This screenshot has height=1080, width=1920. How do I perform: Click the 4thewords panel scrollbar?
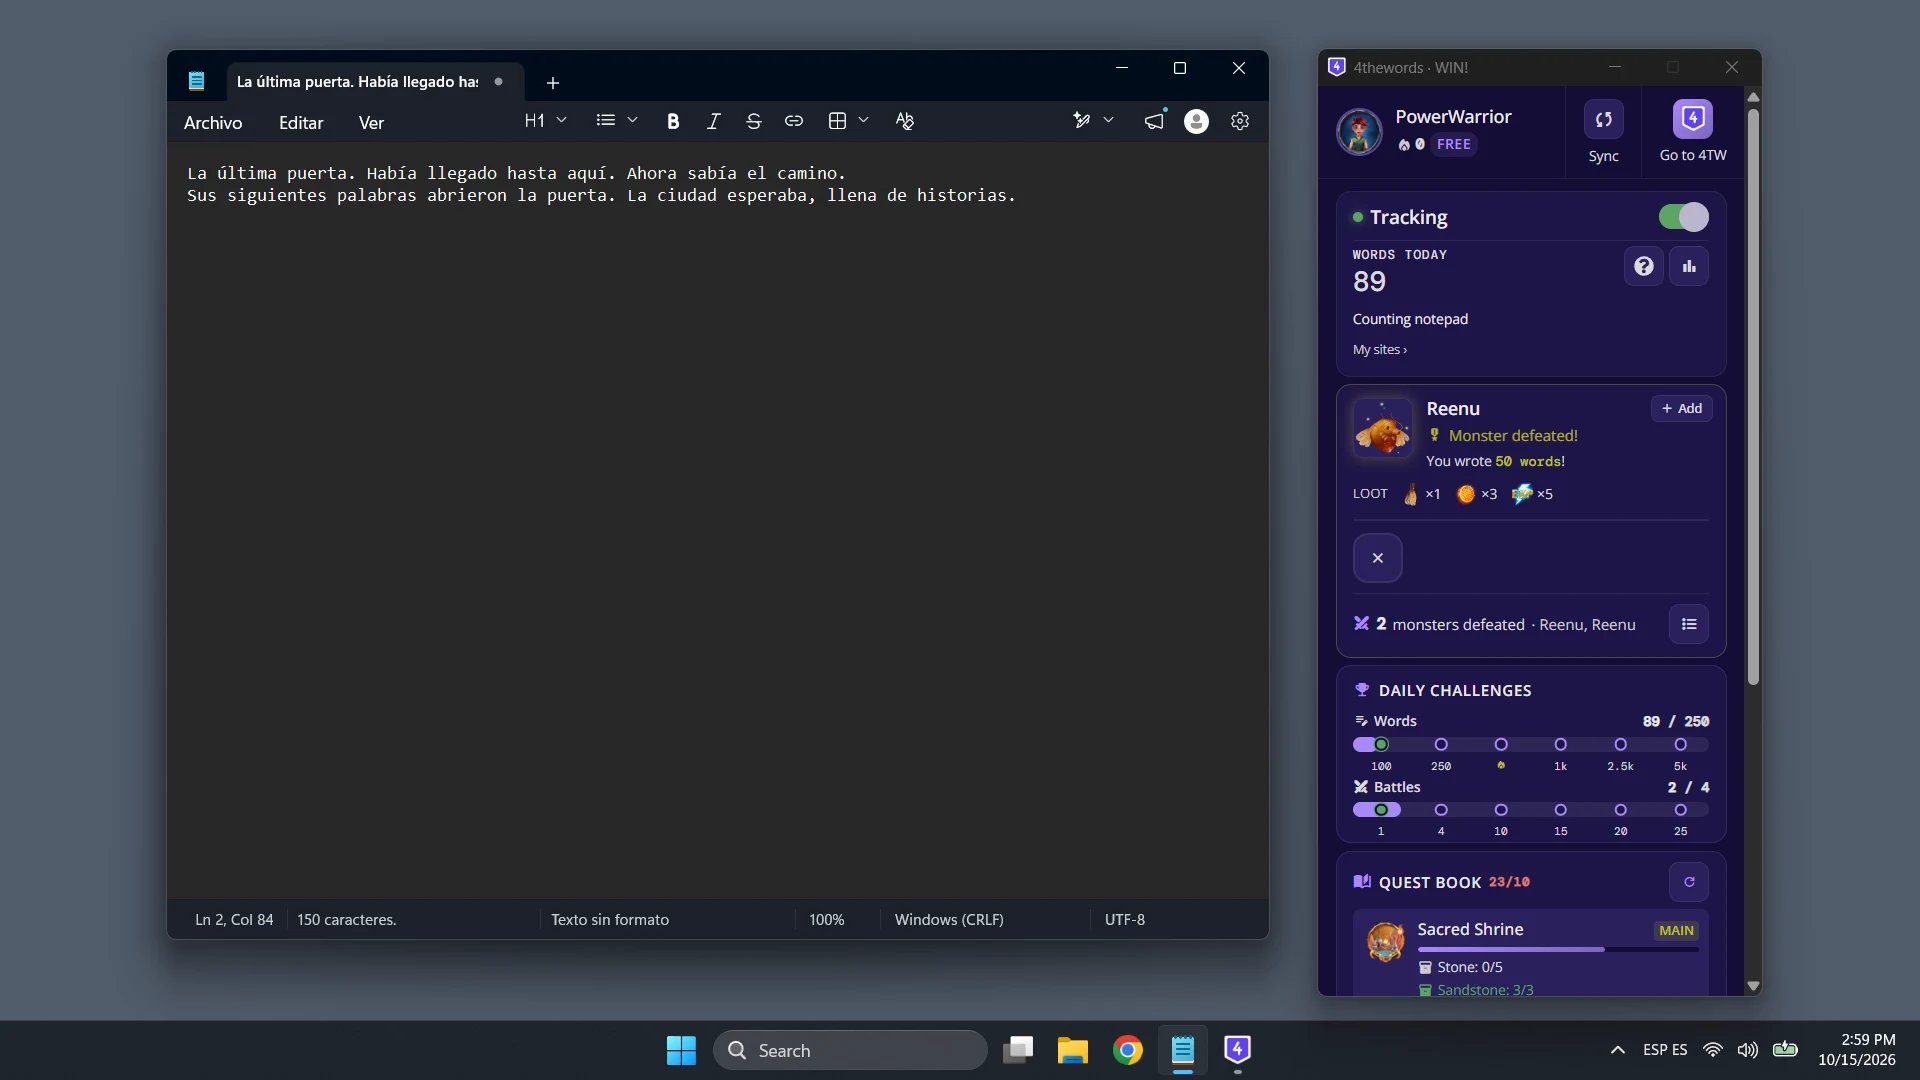(x=1753, y=397)
